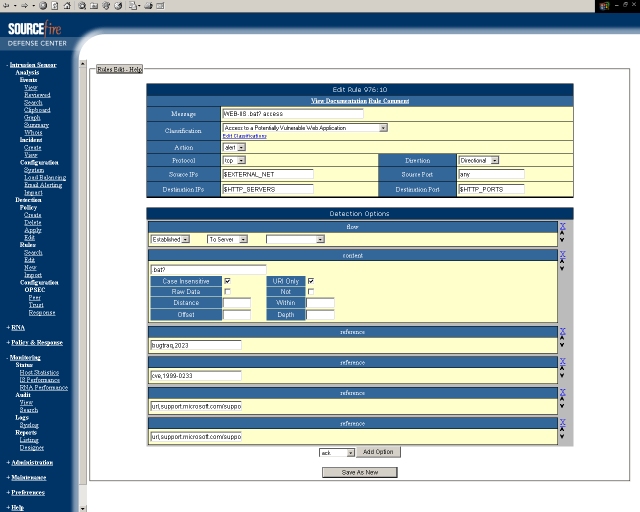Move the flow option down with its arrow
The image size is (640, 512).
(x=562, y=240)
